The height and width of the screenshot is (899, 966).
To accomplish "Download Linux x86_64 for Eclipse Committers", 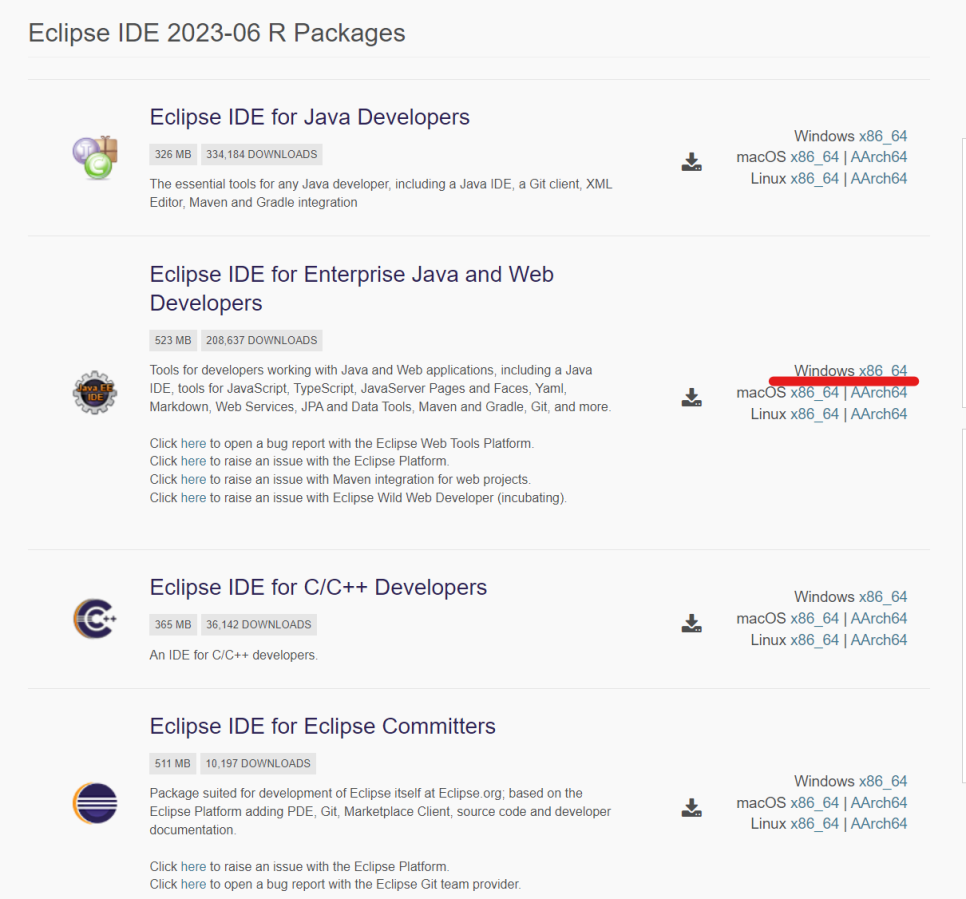I will (814, 824).
